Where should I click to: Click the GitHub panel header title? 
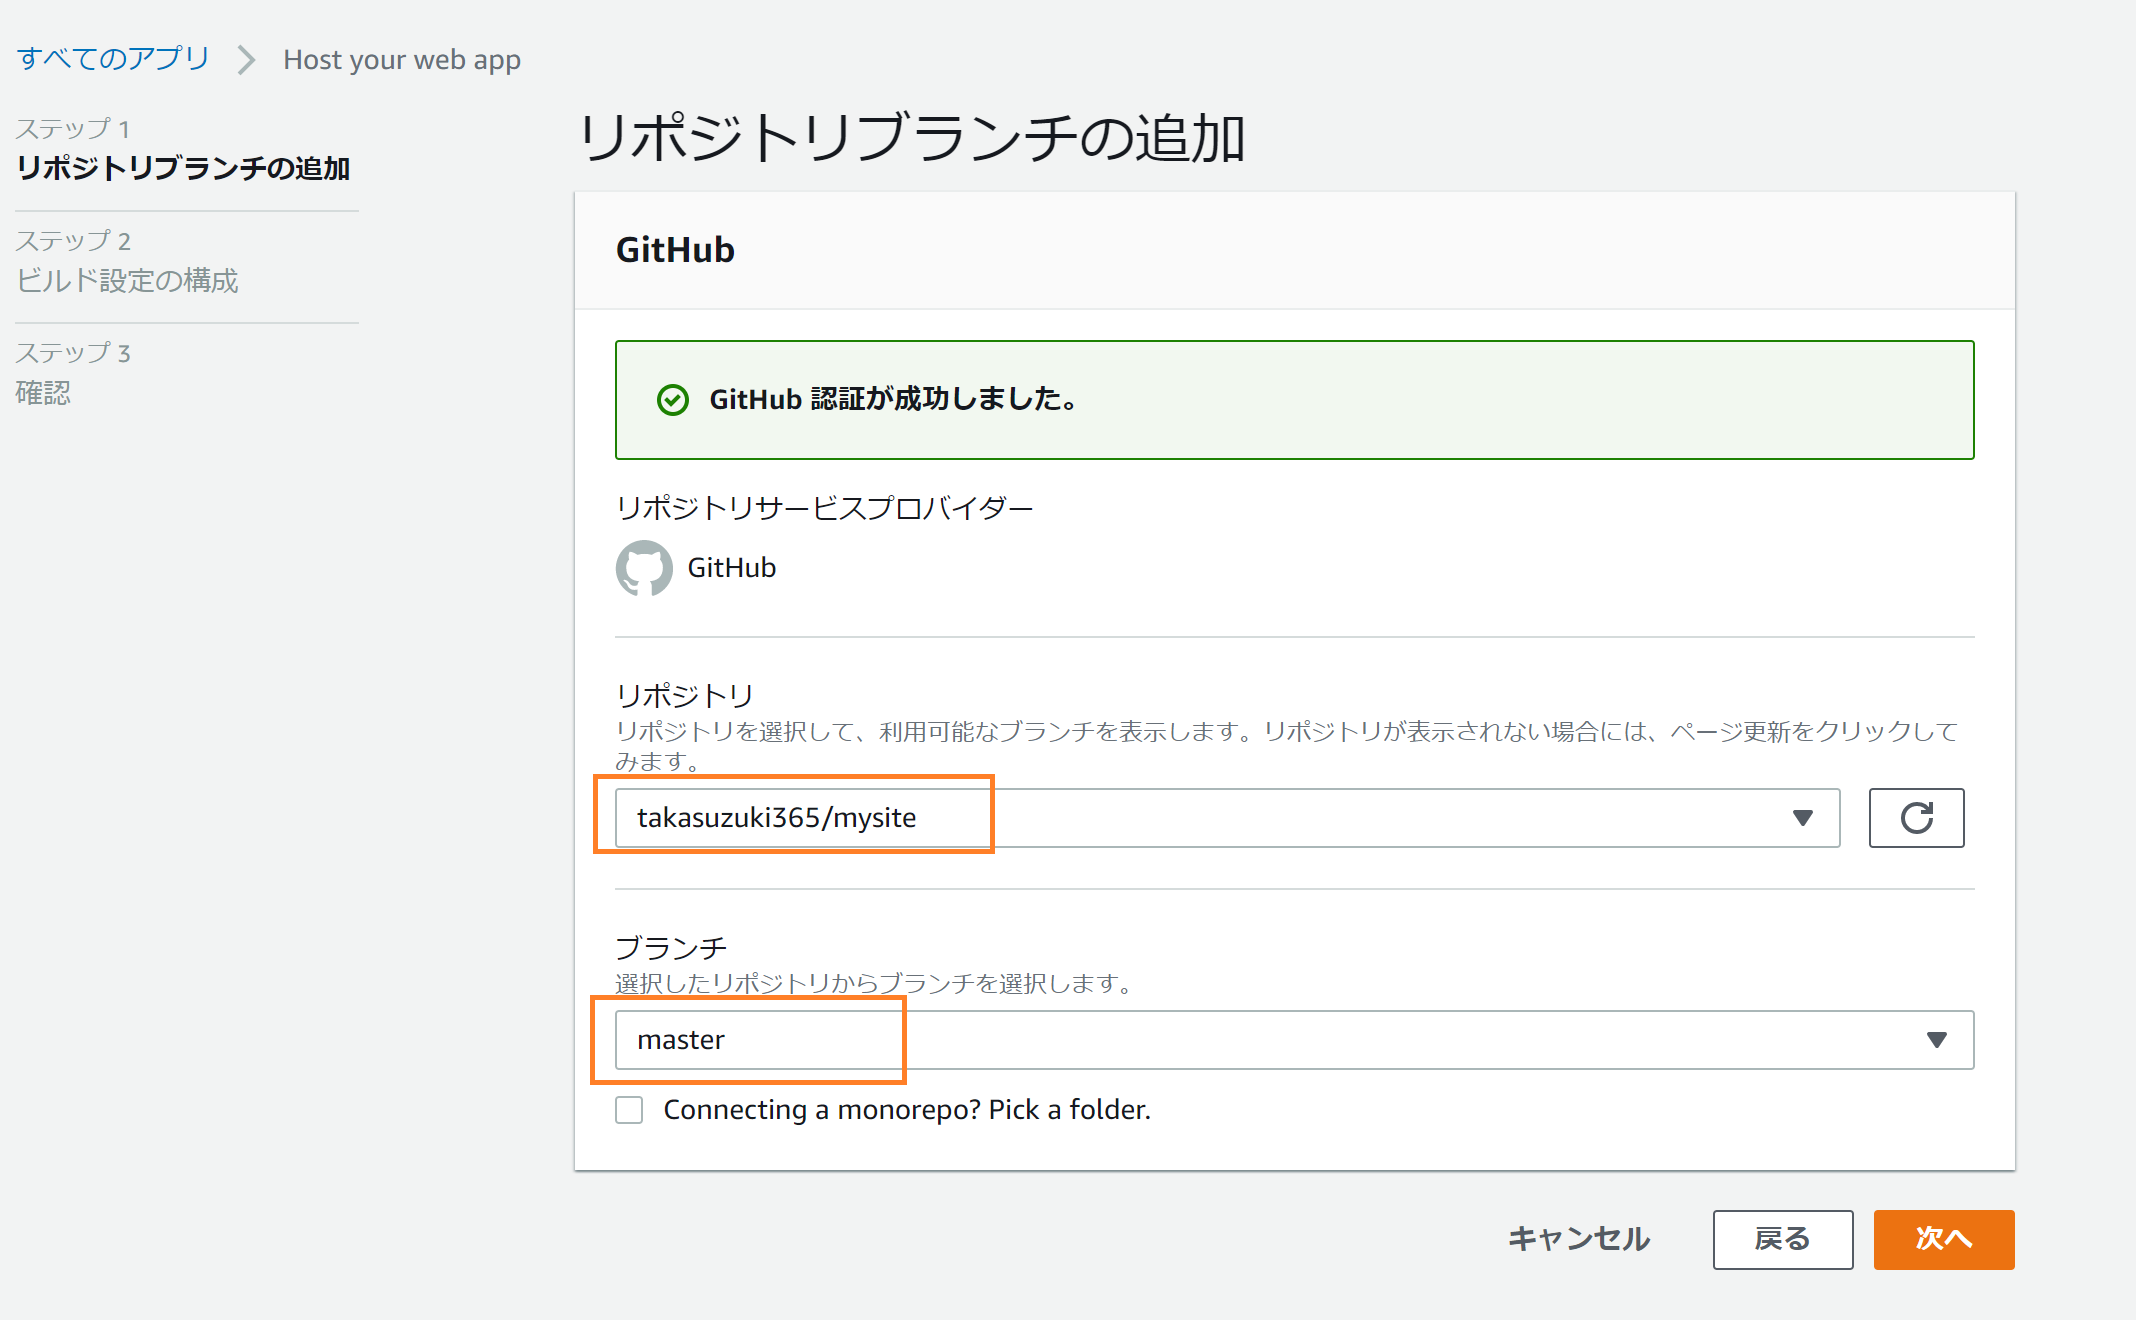tap(675, 250)
